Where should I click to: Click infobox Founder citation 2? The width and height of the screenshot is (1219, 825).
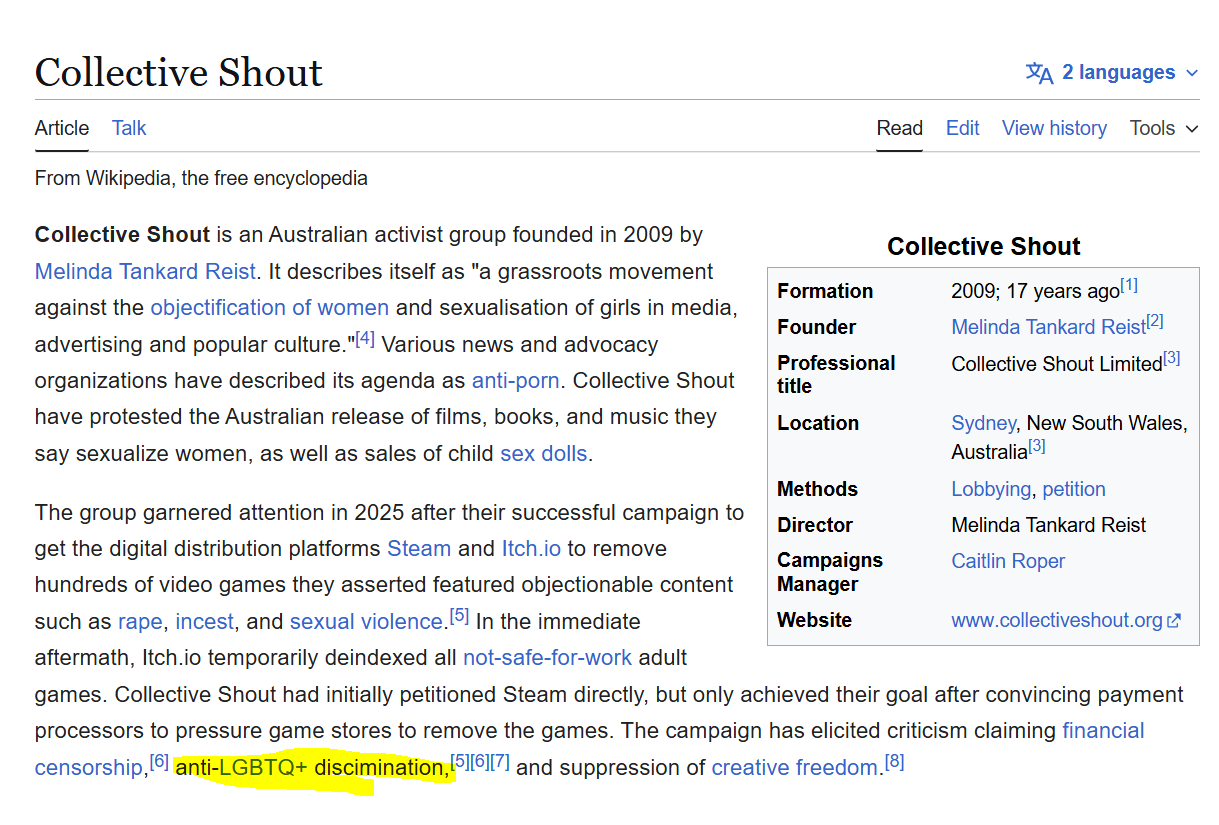pos(1154,322)
